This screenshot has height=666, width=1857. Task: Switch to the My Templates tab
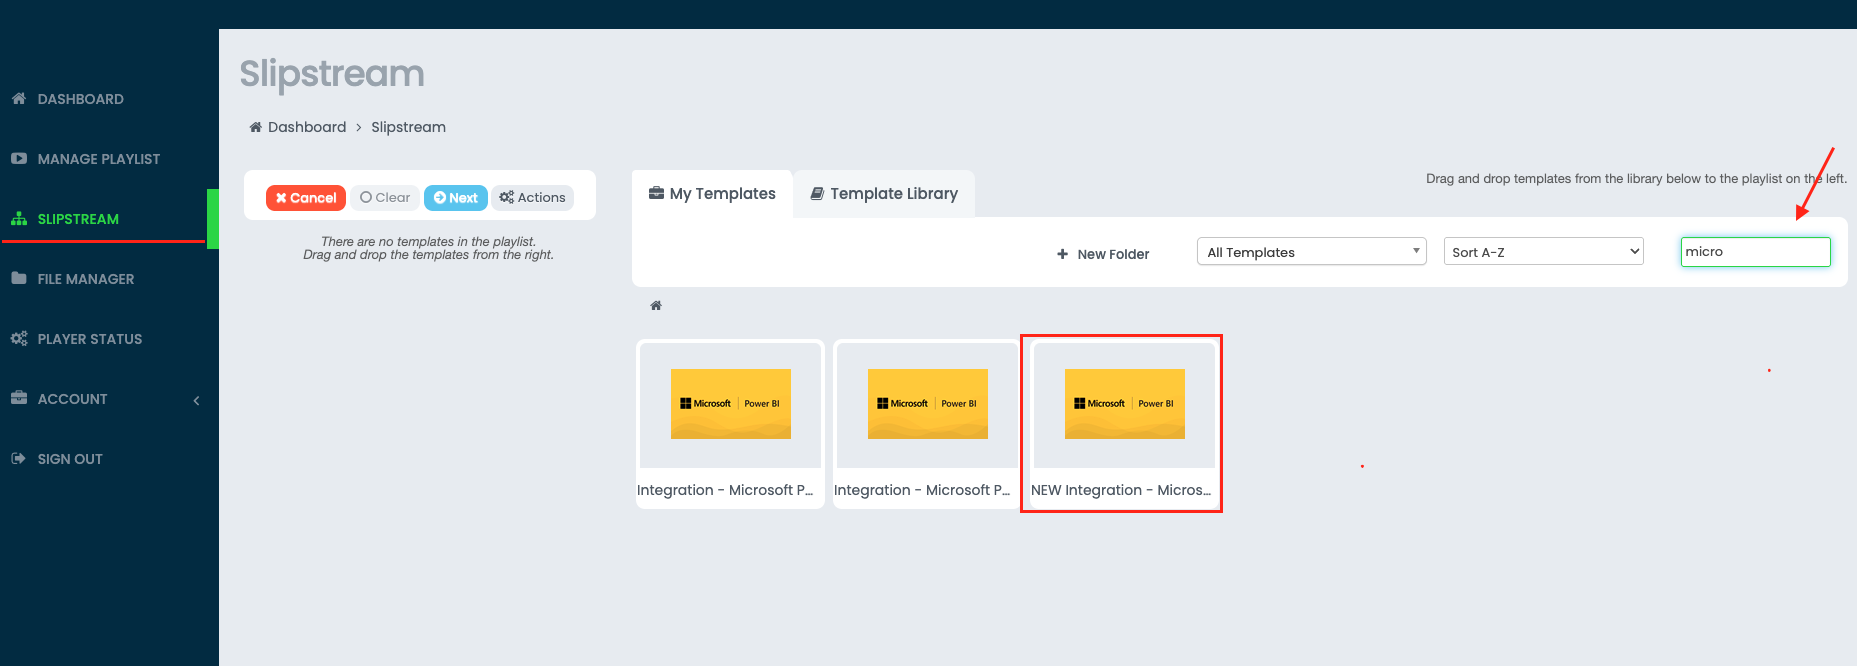[712, 194]
